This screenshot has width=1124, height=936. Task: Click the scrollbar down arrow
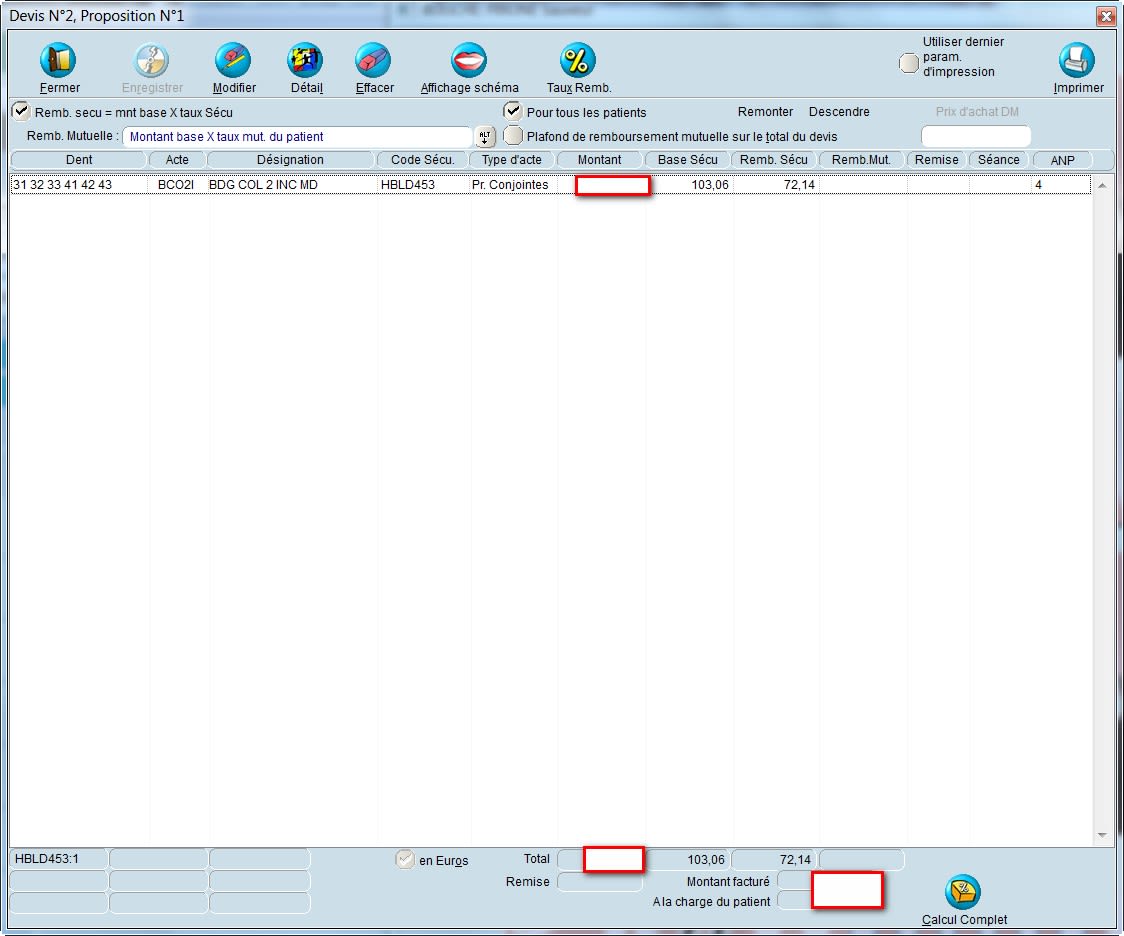click(1102, 835)
